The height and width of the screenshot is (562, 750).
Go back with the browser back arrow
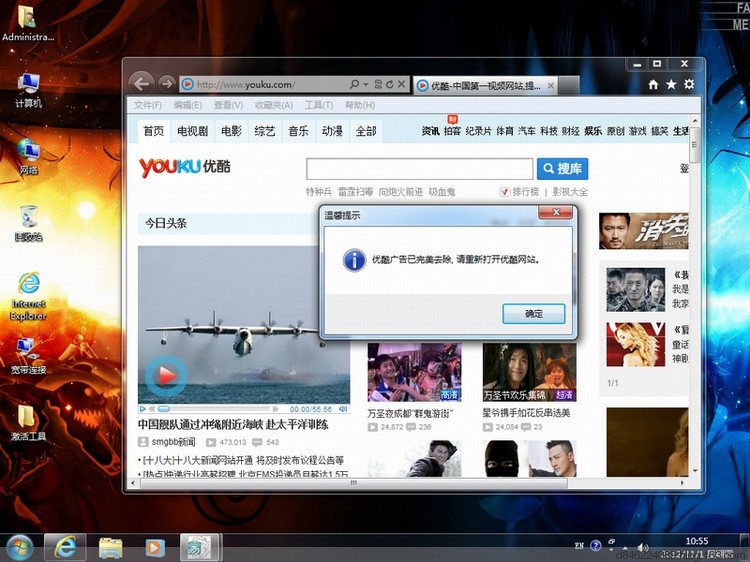[x=142, y=84]
